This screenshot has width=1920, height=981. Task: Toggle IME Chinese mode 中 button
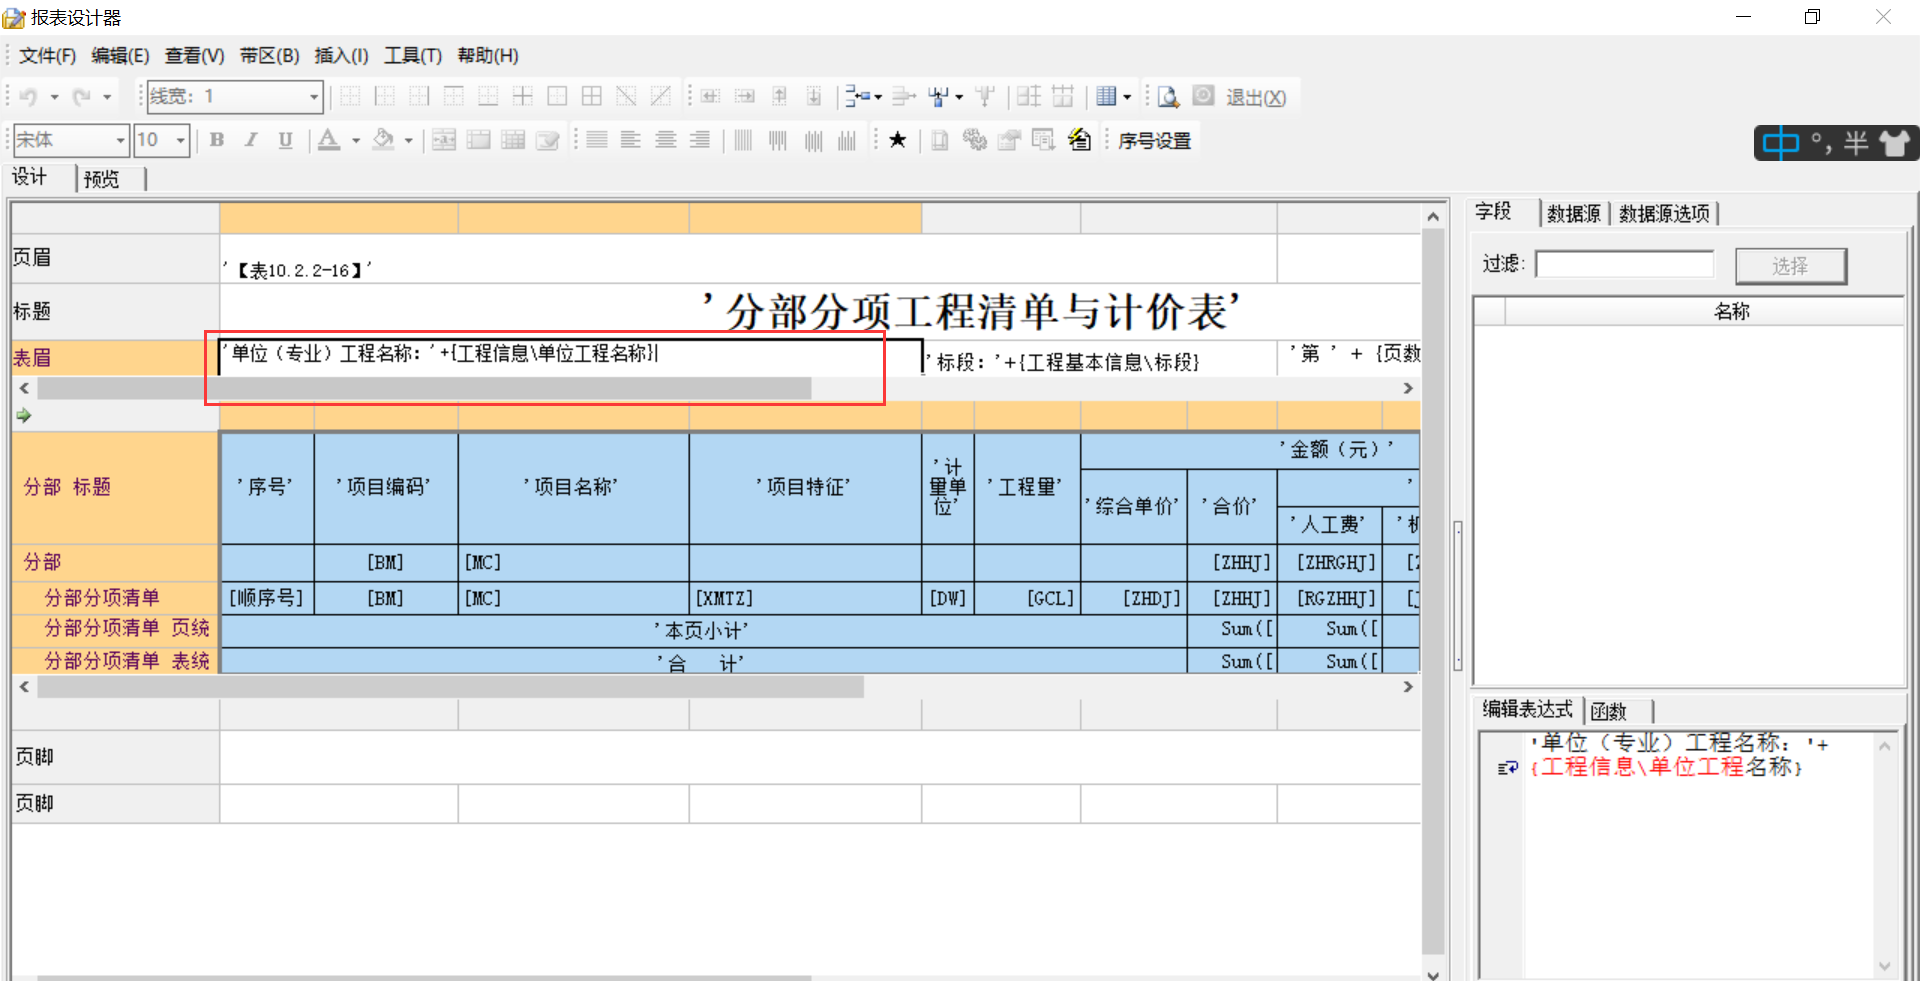(x=1780, y=143)
